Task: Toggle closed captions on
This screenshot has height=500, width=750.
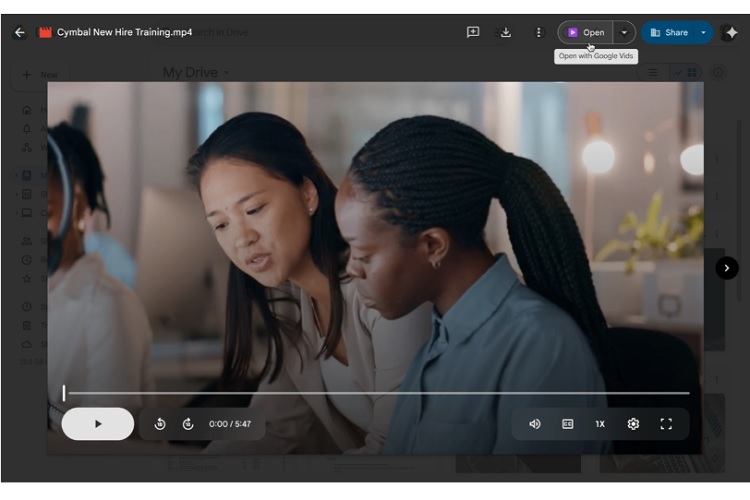Action: pyautogui.click(x=567, y=424)
